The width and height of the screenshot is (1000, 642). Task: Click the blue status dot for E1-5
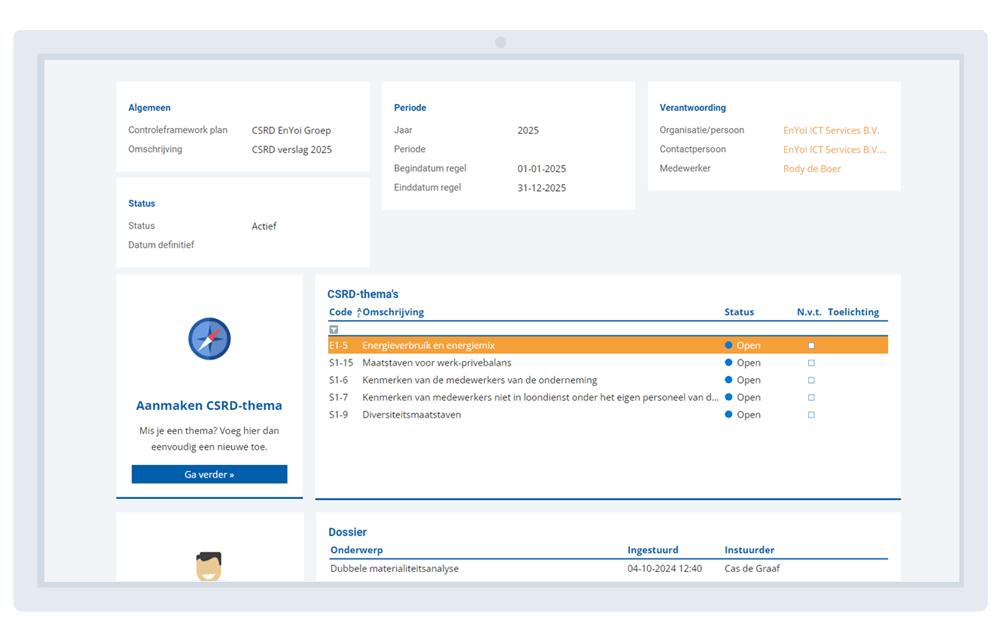729,346
